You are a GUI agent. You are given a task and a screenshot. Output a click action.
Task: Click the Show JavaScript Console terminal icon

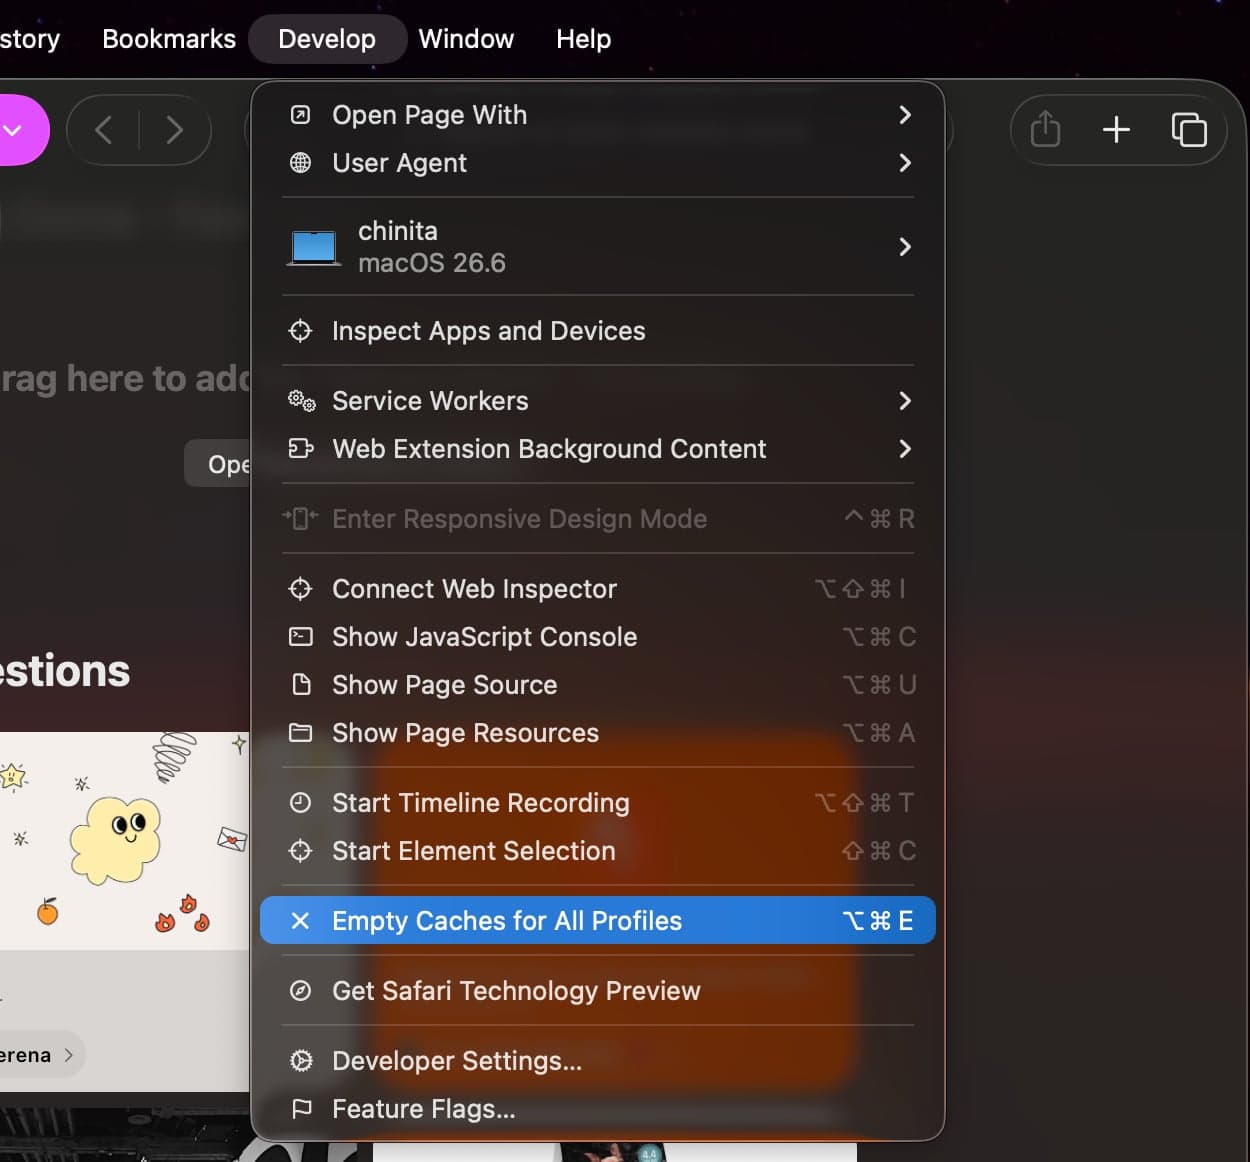point(300,637)
